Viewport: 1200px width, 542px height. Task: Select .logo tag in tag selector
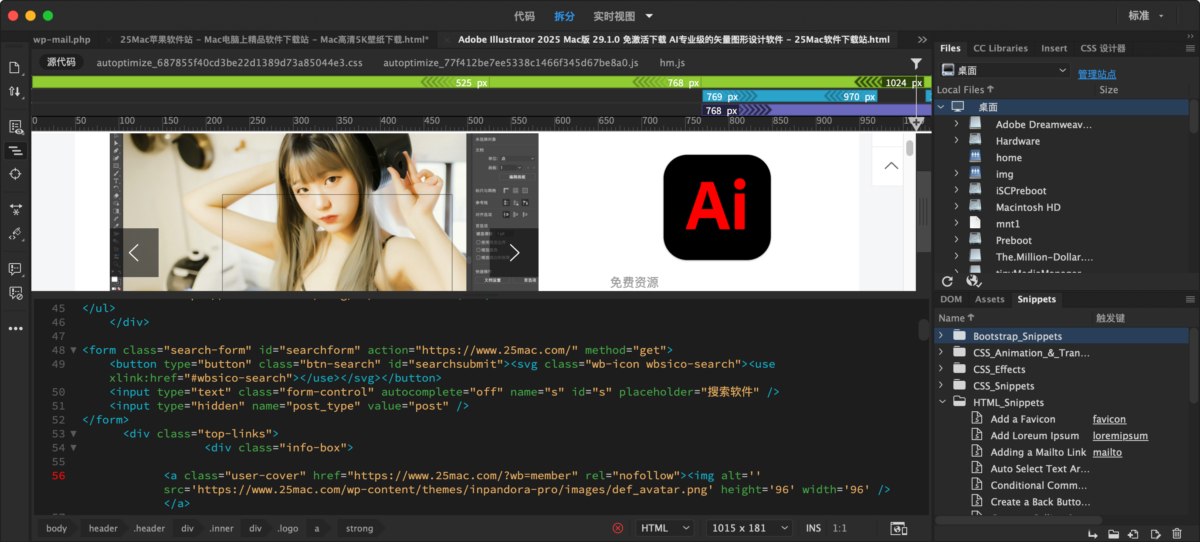click(x=287, y=528)
